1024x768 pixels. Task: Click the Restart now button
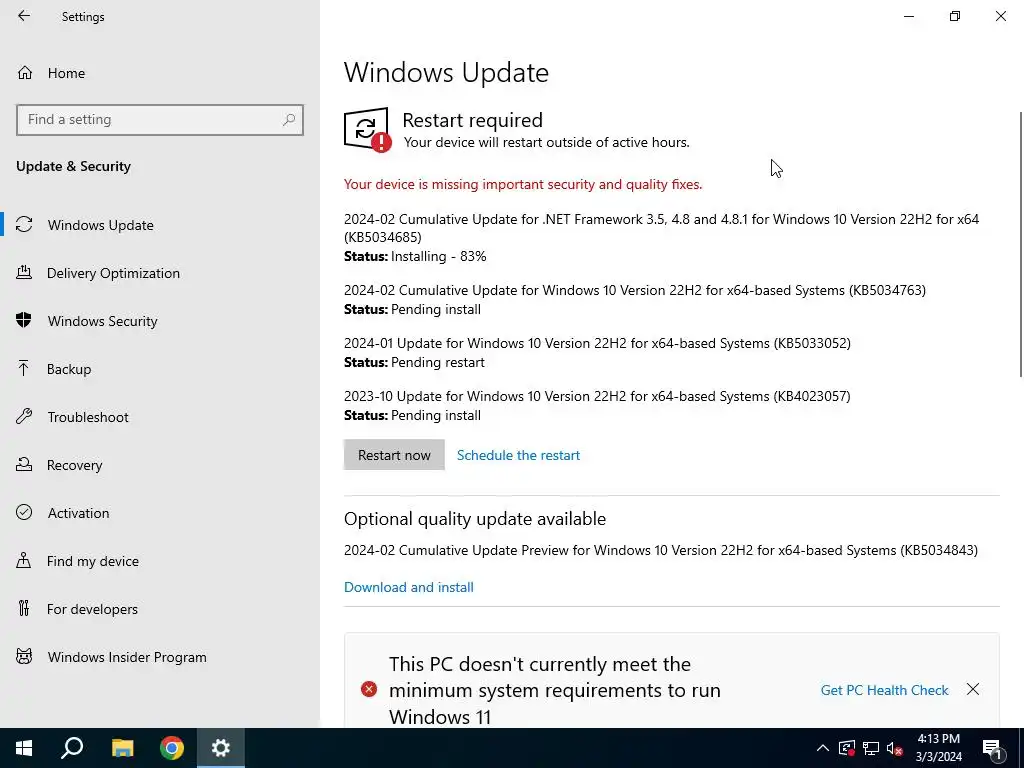click(394, 455)
